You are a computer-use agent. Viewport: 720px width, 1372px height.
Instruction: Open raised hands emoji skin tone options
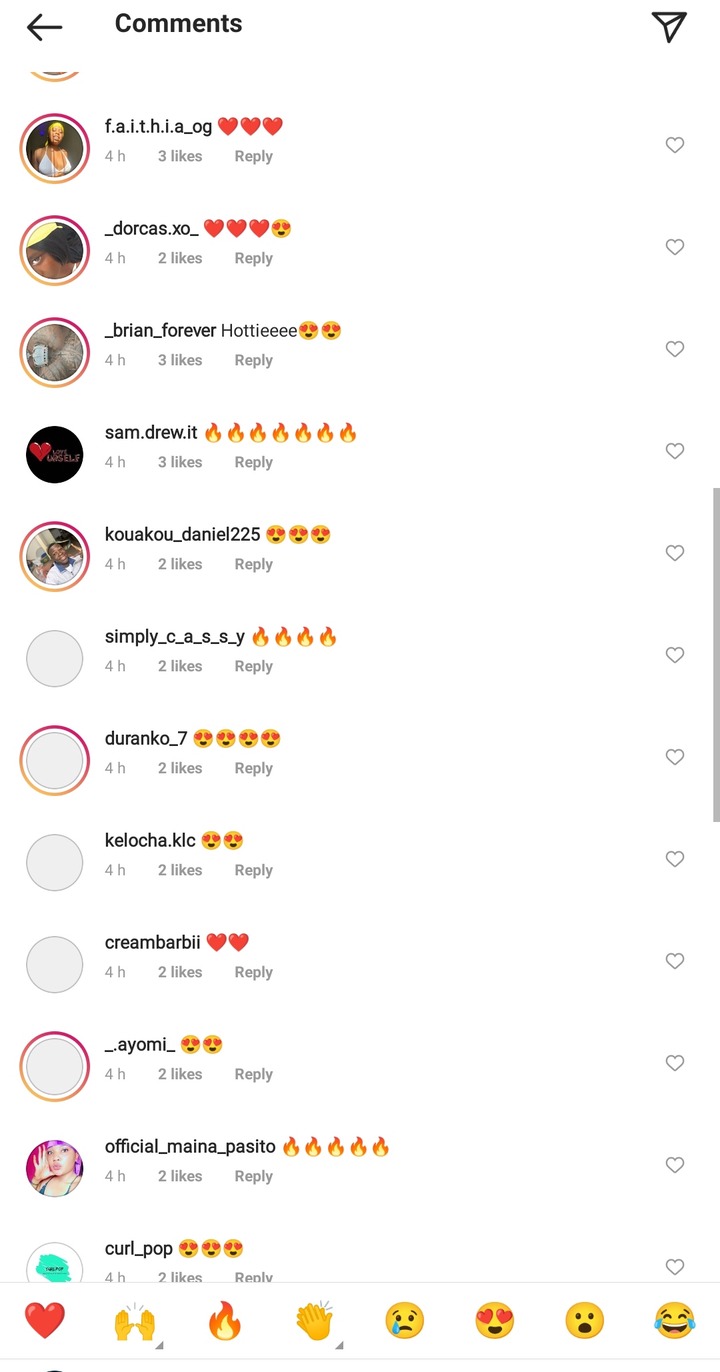(x=135, y=1322)
